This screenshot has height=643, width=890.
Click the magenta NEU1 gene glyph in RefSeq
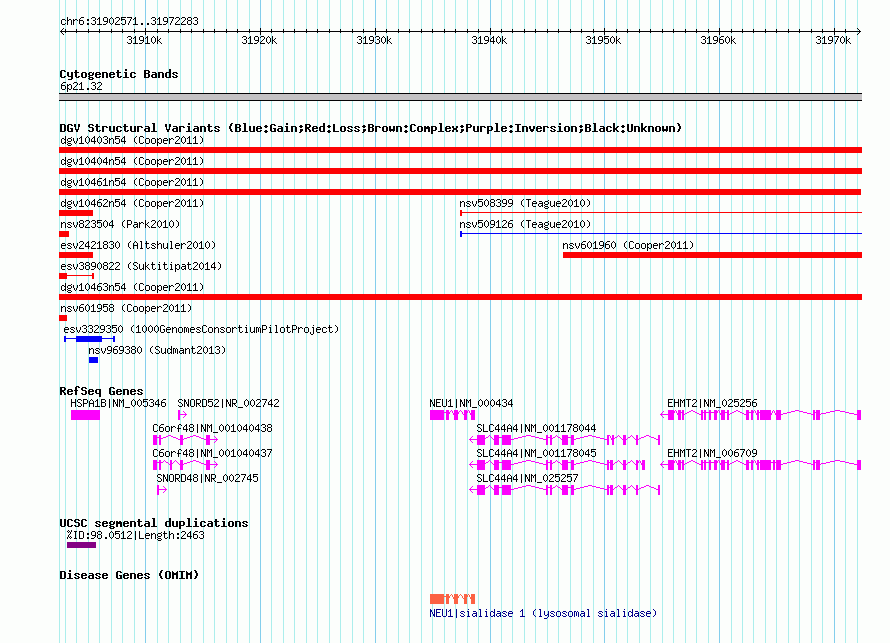click(x=452, y=415)
